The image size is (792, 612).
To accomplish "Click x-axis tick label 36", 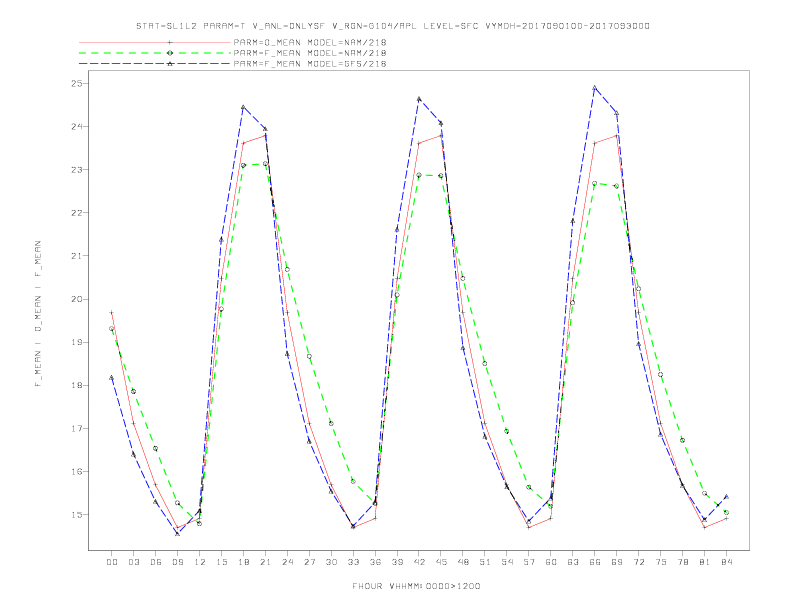I will (x=375, y=562).
